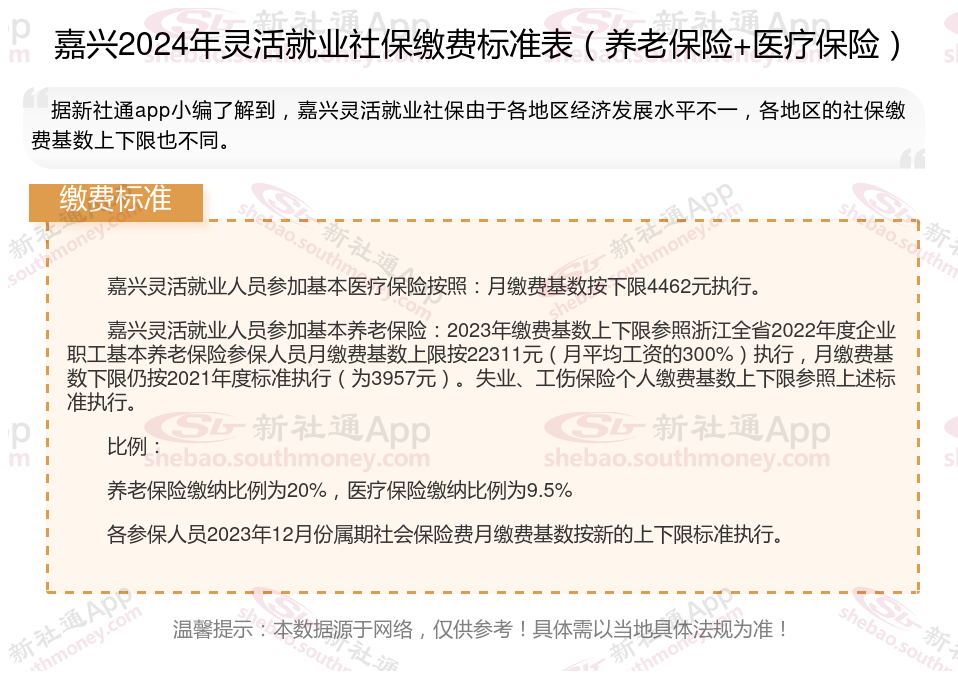Click the orange 缴费标准 section label

pyautogui.click(x=115, y=202)
